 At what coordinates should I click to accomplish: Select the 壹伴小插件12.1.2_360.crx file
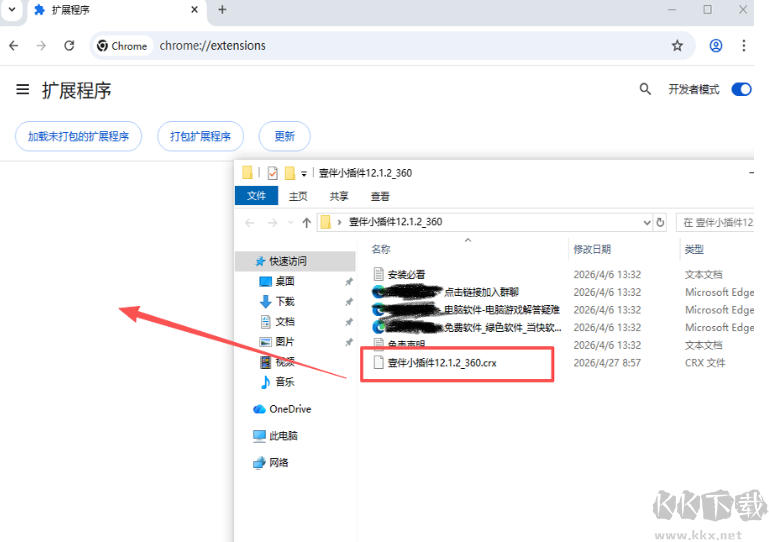coord(441,362)
